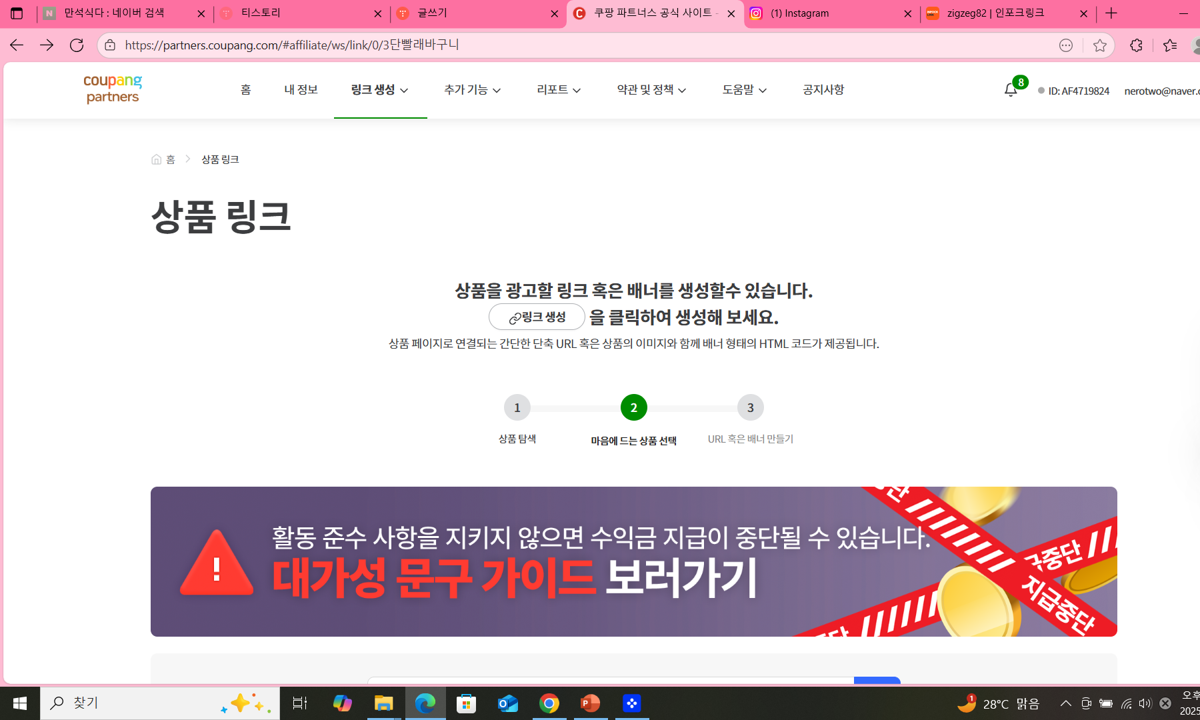Open the volume icon in the system tray

pyautogui.click(x=1145, y=704)
